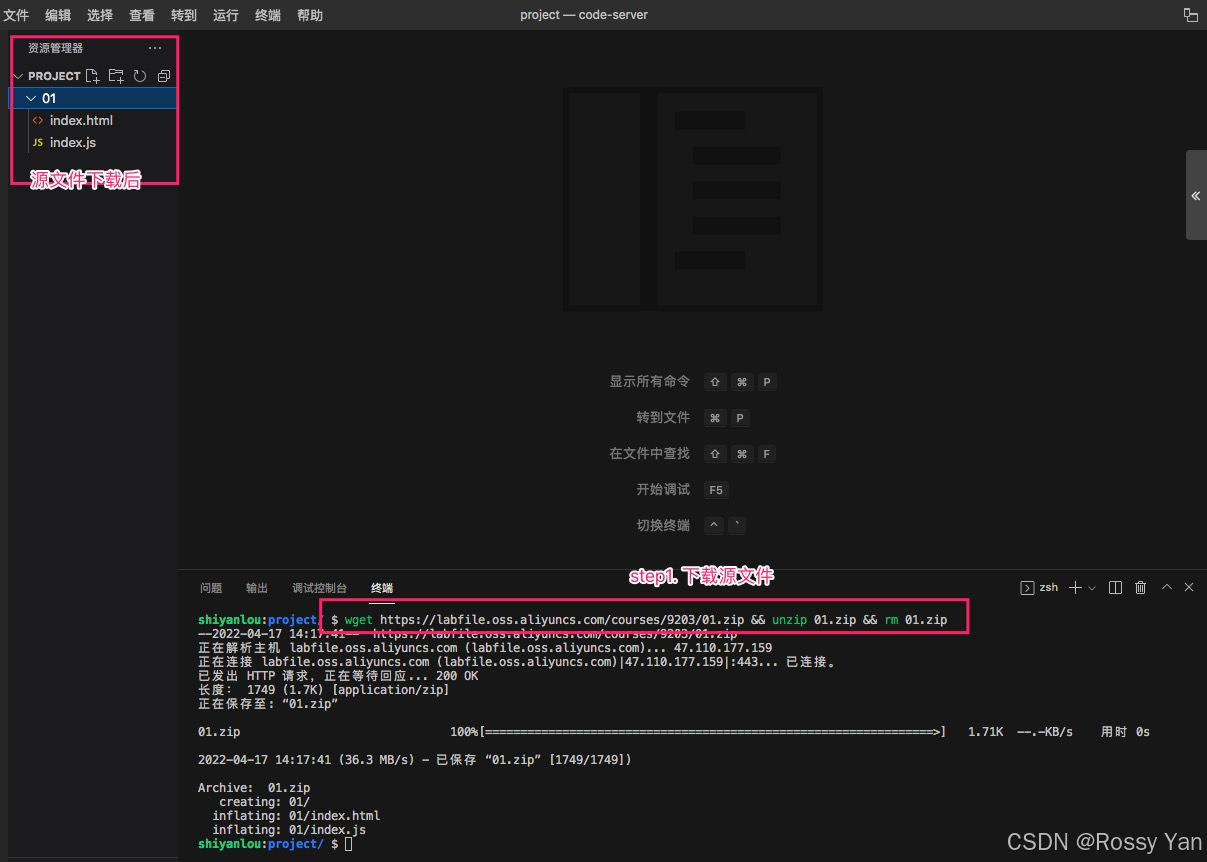Click the 开始调试 hint text
This screenshot has width=1207, height=862.
(x=663, y=489)
